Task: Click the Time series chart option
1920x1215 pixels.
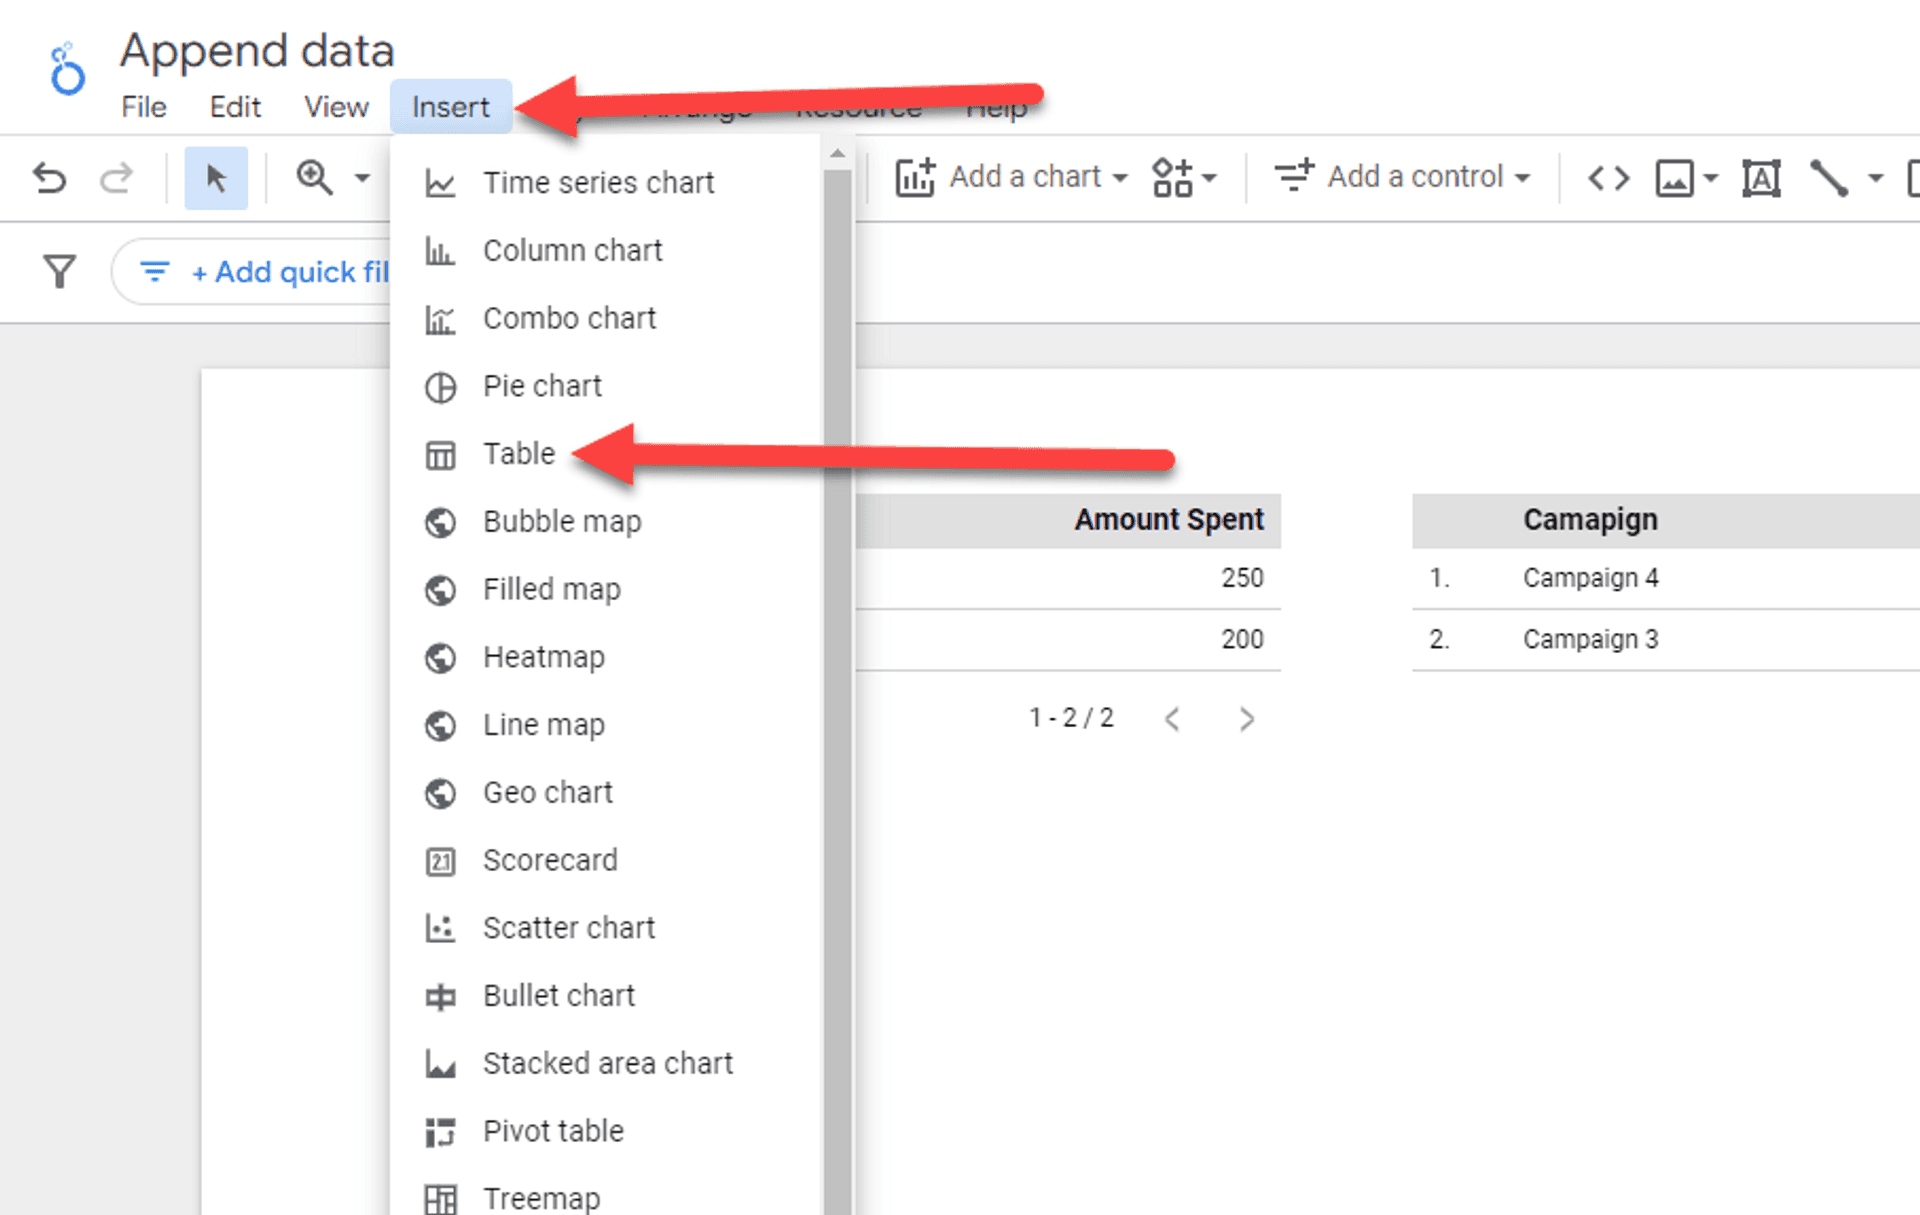Action: [599, 183]
